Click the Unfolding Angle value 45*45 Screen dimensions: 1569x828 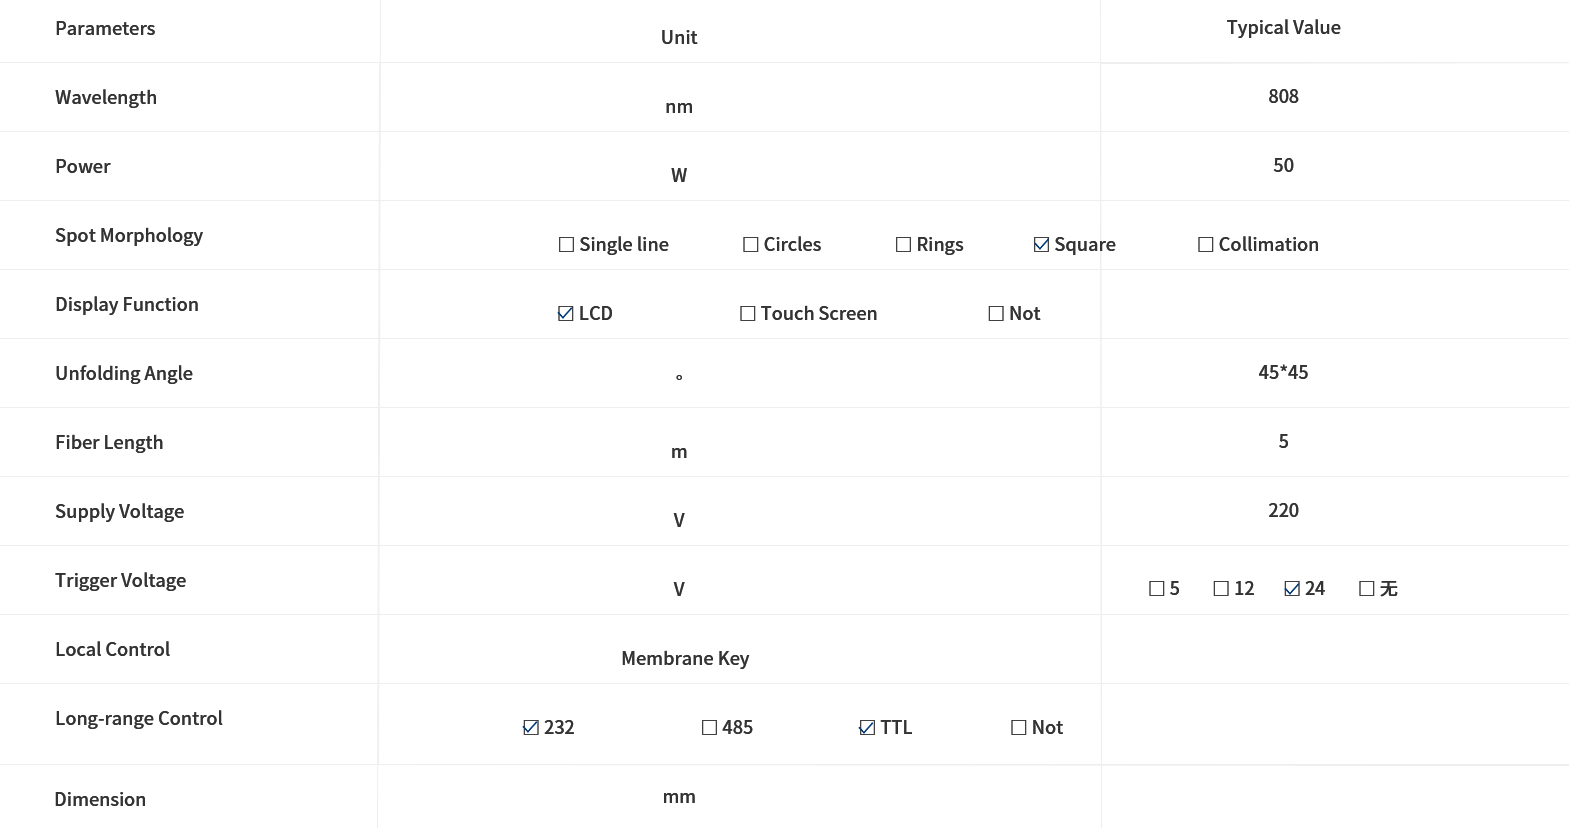coord(1283,373)
